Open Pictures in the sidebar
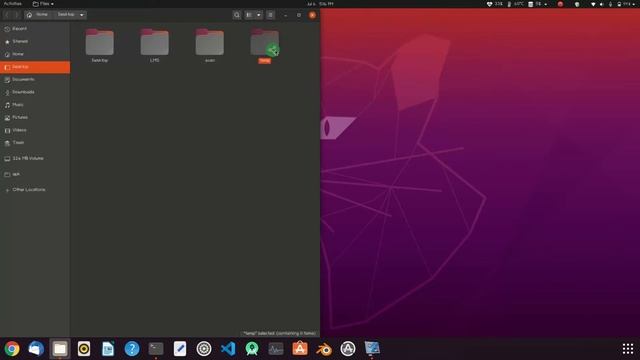The width and height of the screenshot is (640, 360). (x=35, y=118)
